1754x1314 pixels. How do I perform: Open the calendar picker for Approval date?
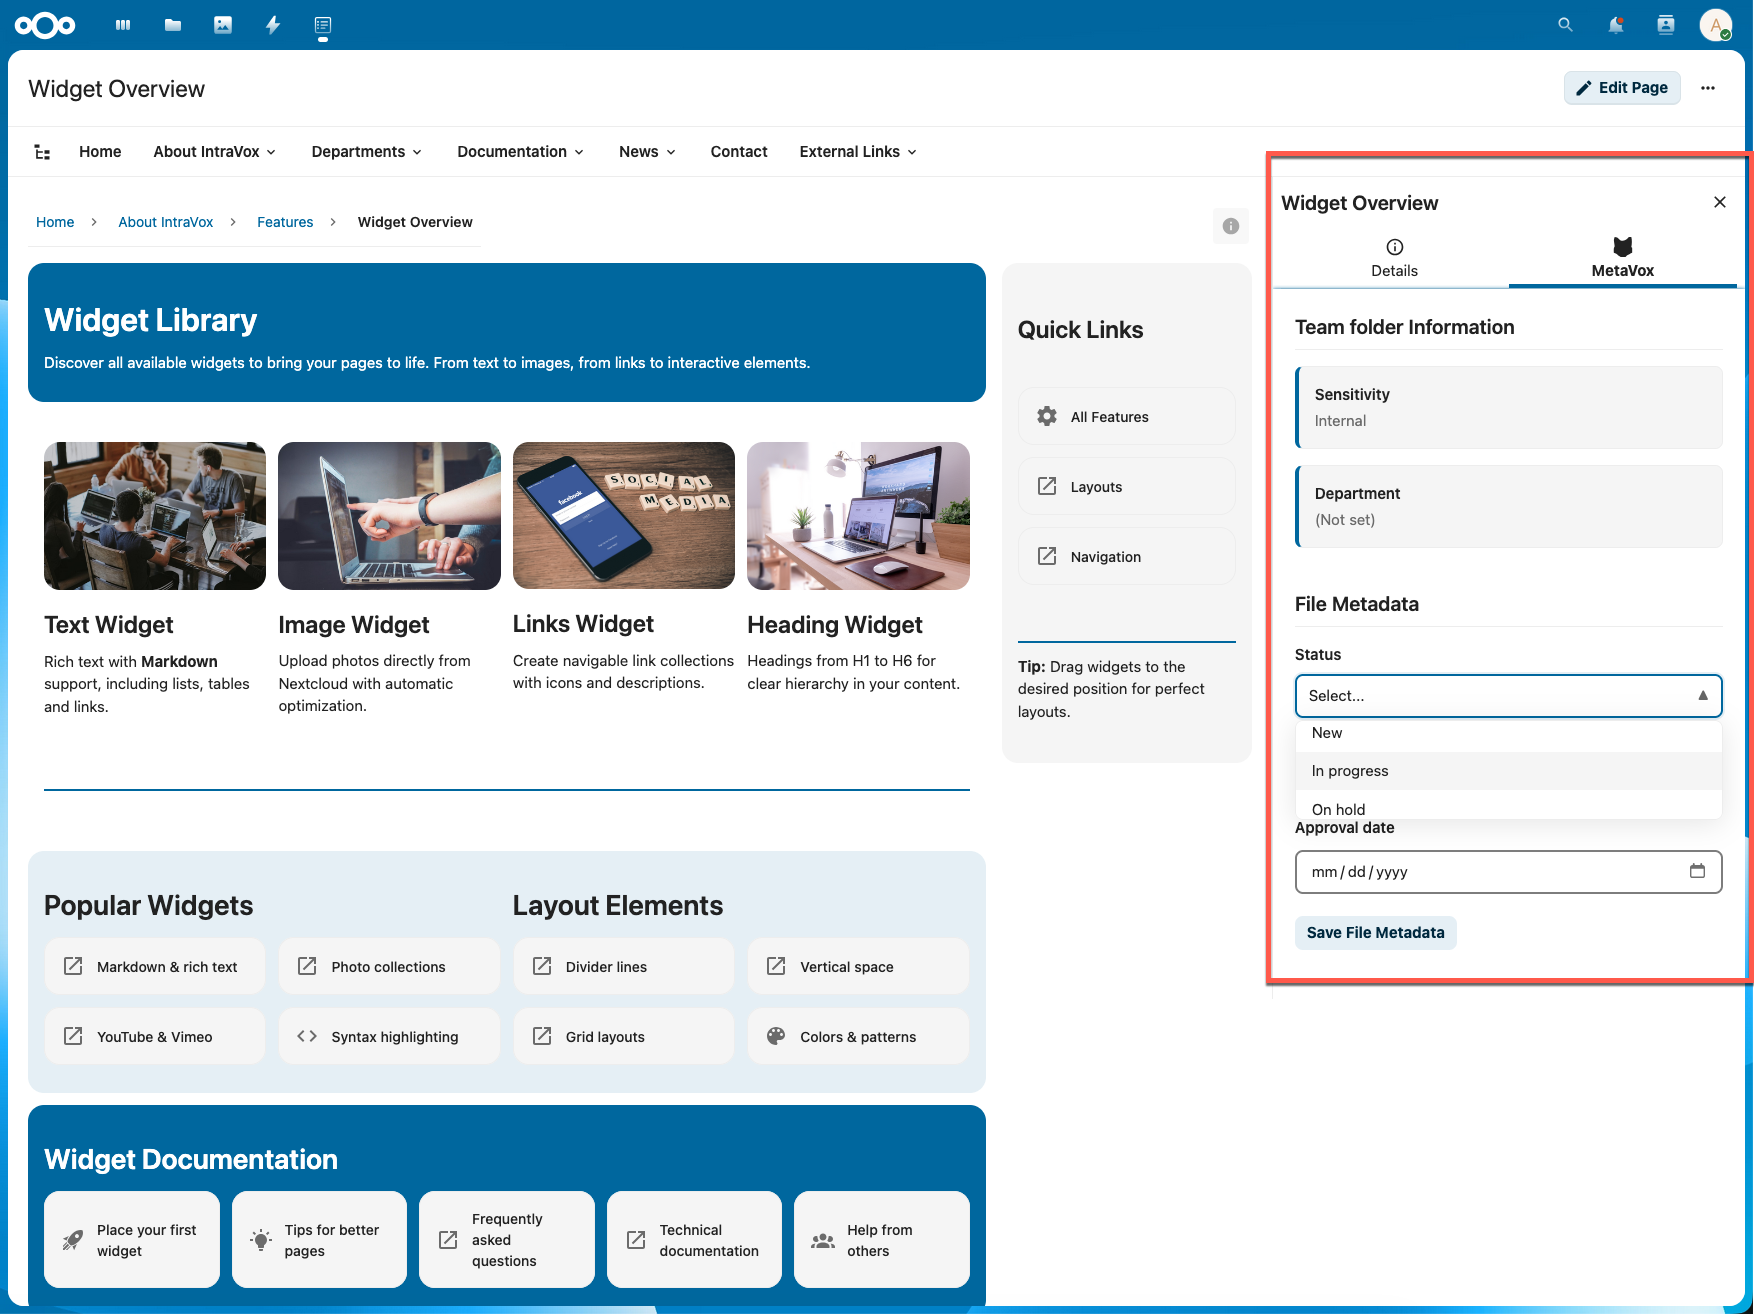1697,871
